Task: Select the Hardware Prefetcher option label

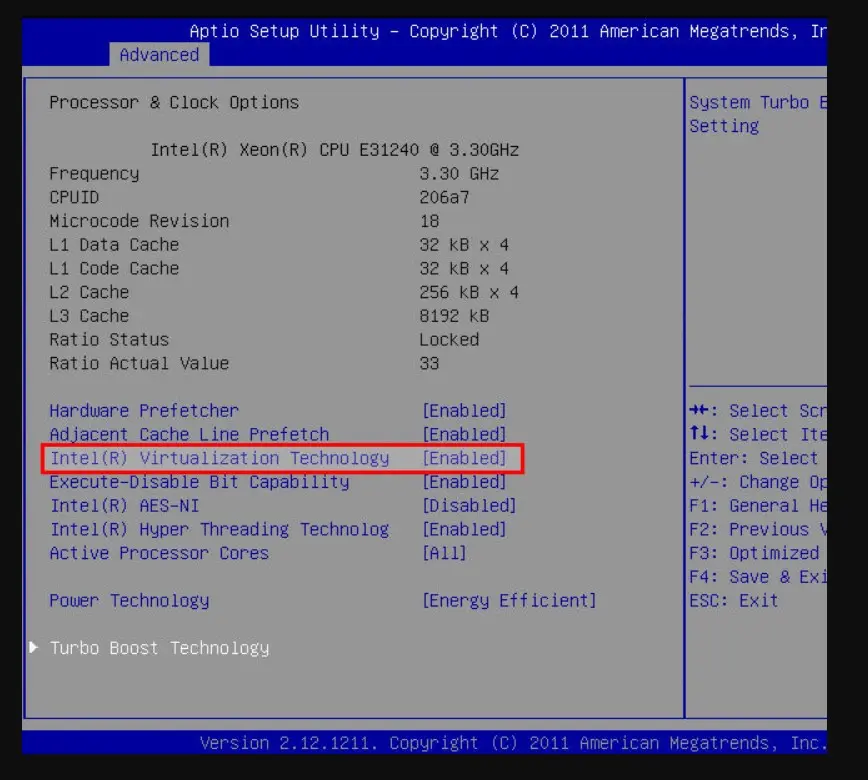Action: click(144, 411)
